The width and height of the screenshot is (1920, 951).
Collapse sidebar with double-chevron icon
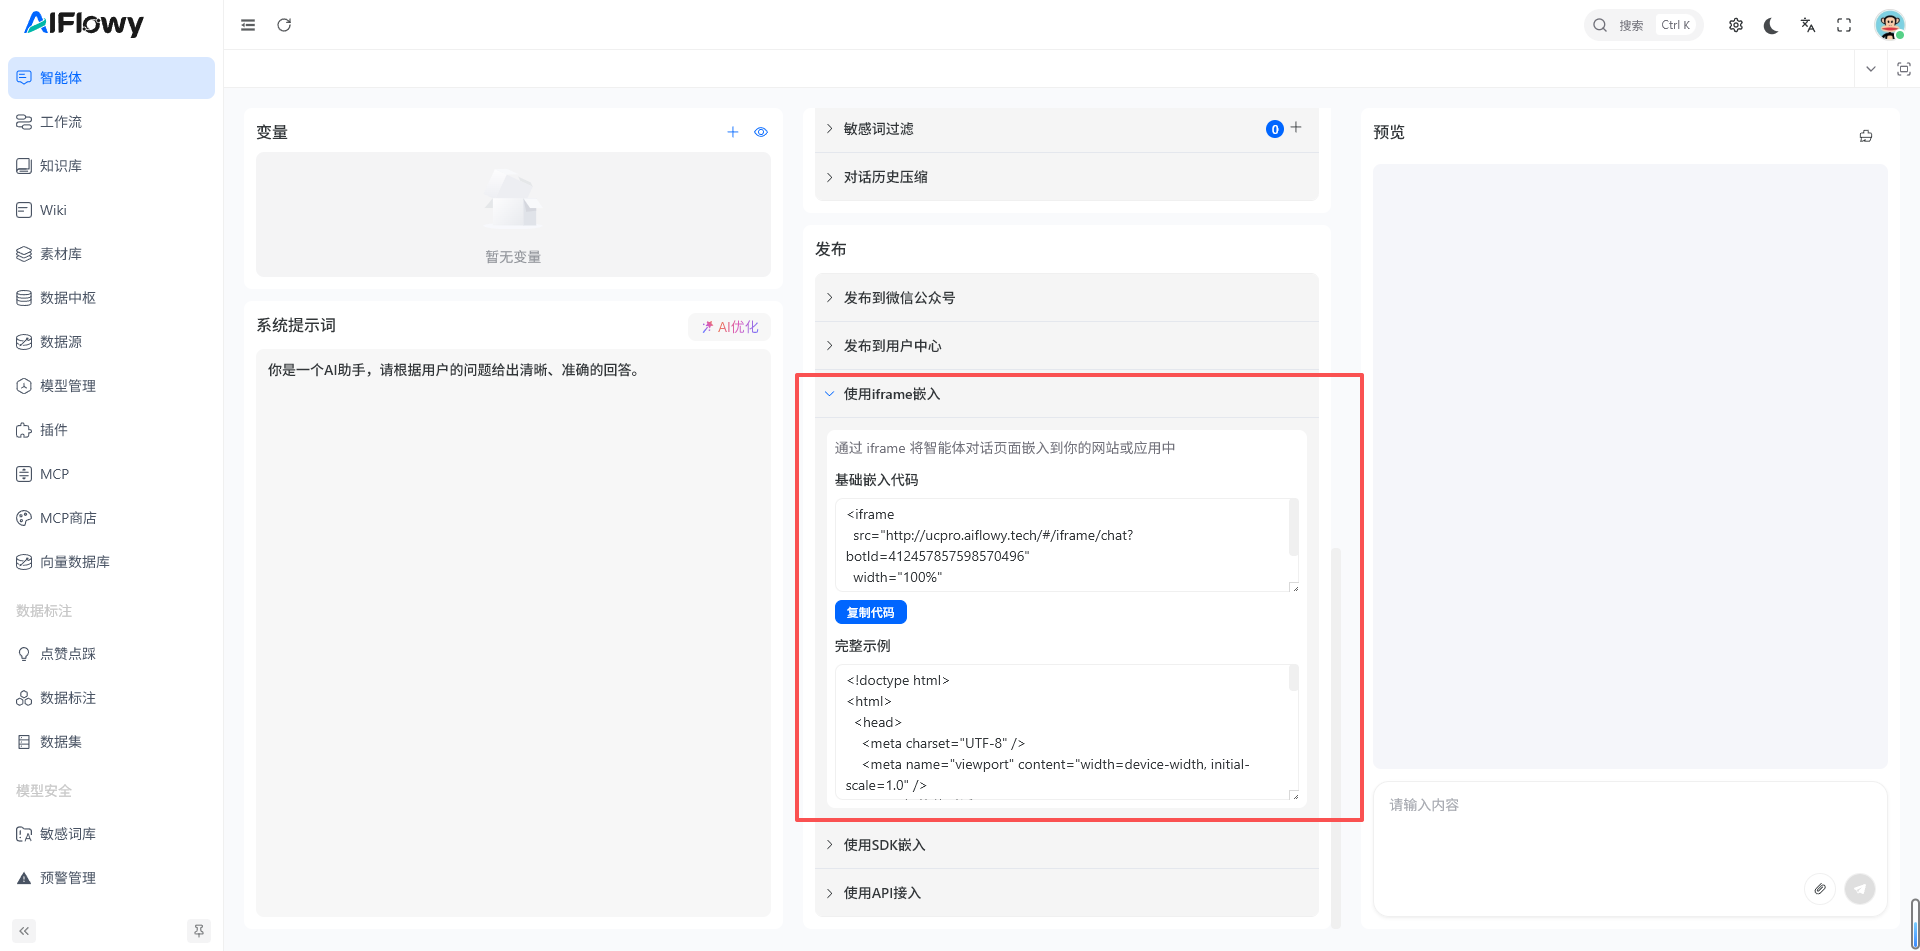tap(24, 931)
